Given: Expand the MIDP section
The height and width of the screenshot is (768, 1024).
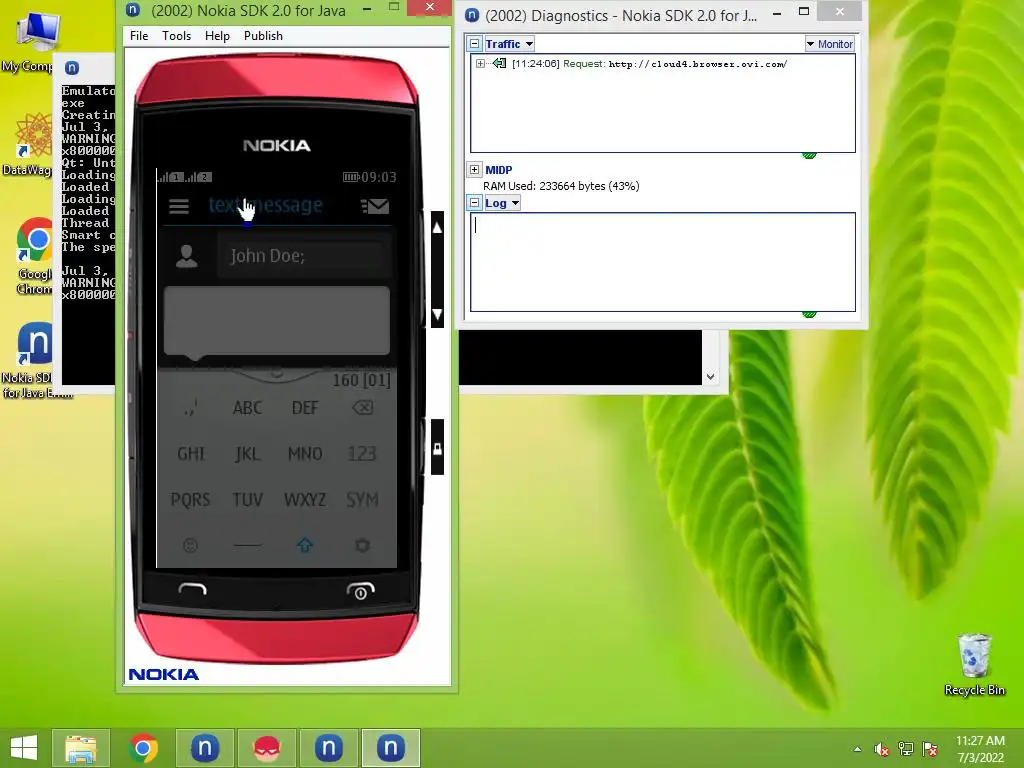Looking at the screenshot, I should [475, 169].
